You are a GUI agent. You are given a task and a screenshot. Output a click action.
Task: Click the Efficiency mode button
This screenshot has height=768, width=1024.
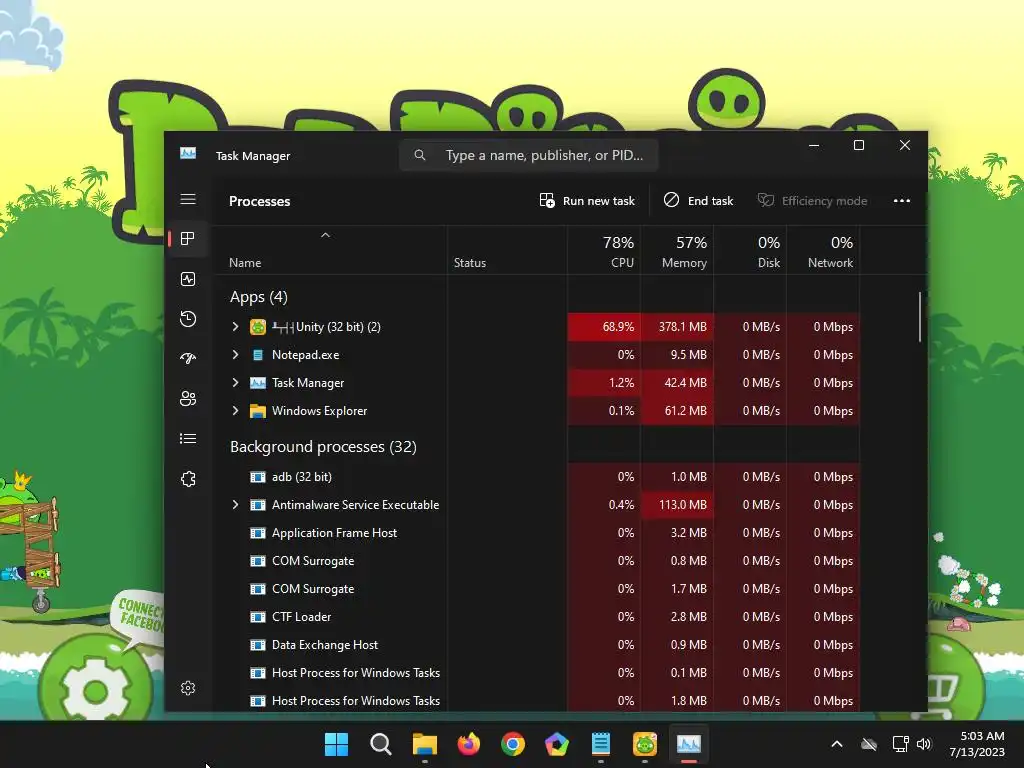pos(812,200)
